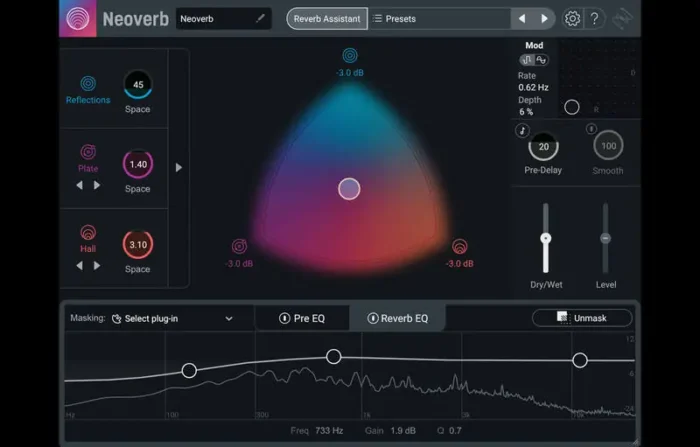The image size is (700, 447).
Task: Click the Reflections engine icon
Action: tap(88, 84)
